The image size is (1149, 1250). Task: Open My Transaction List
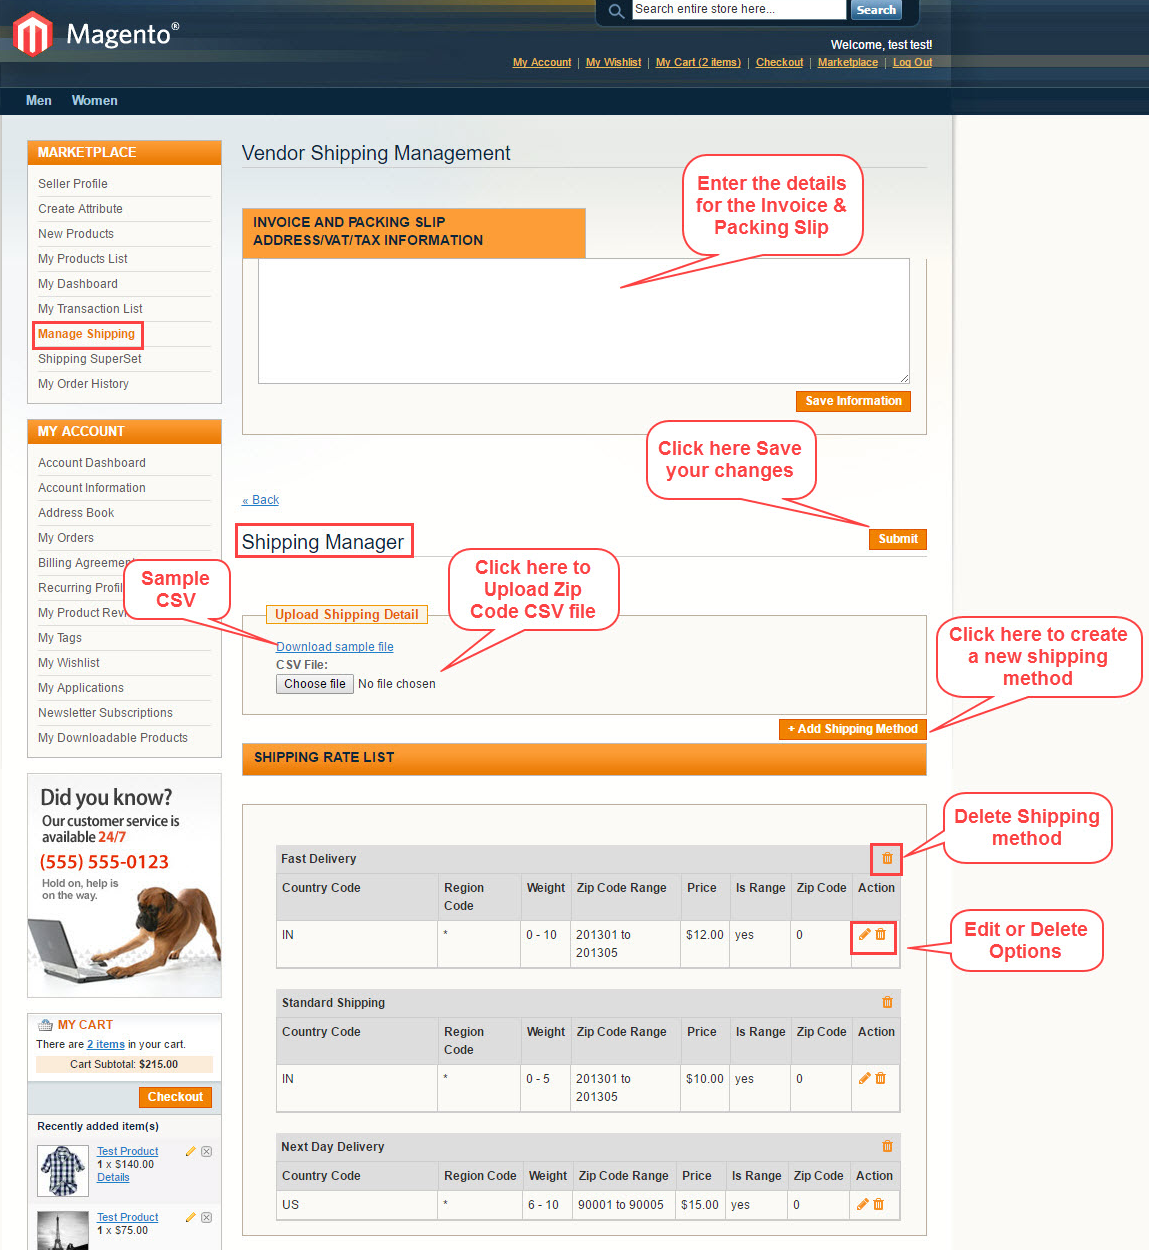(90, 309)
